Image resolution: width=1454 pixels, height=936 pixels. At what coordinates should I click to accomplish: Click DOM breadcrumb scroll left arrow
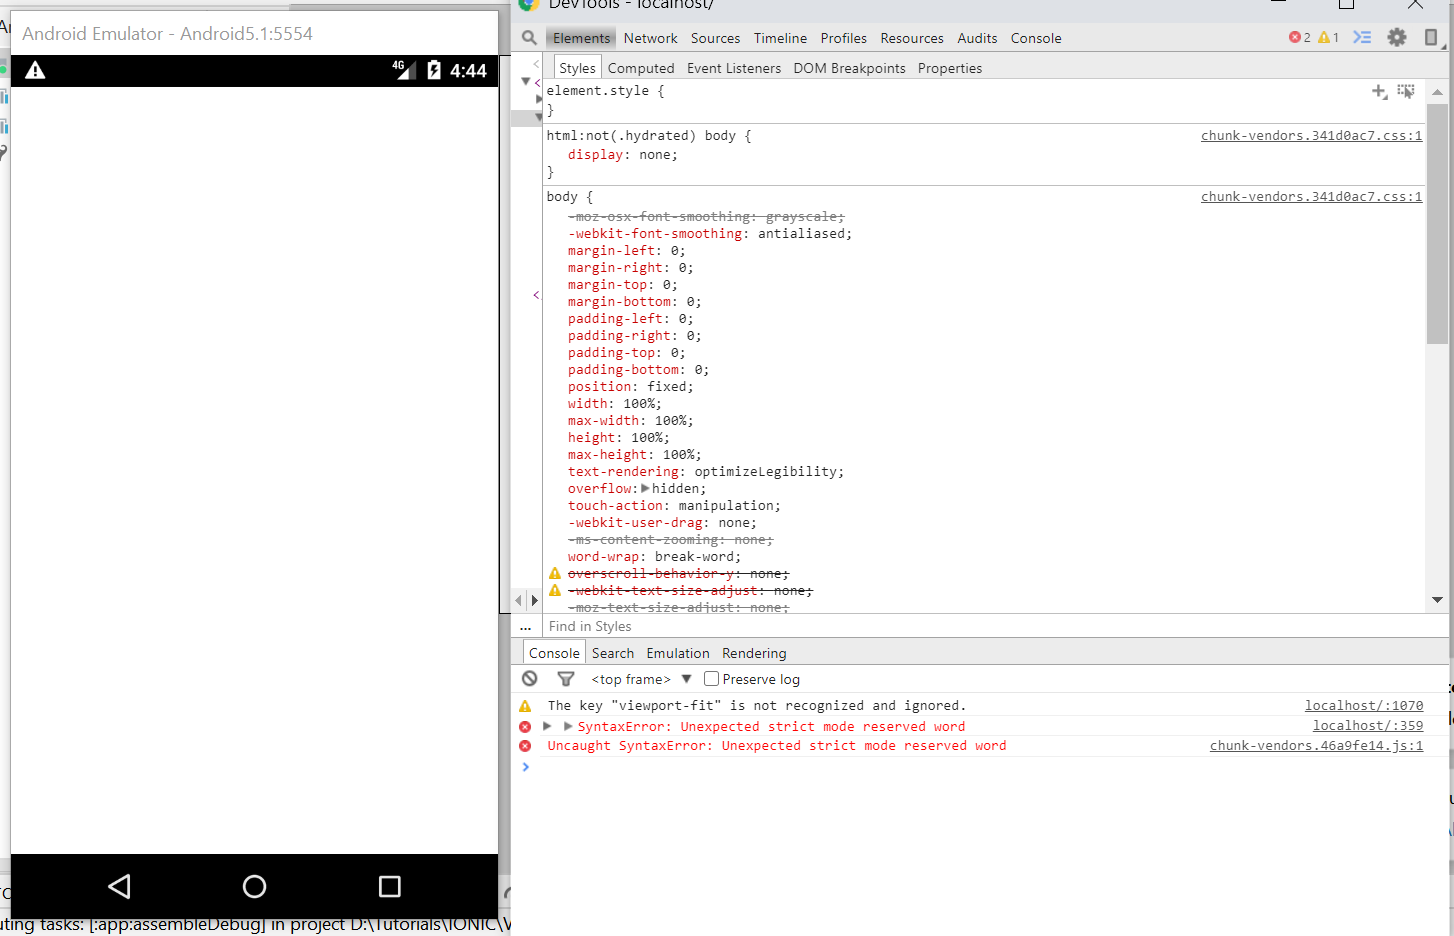click(518, 600)
